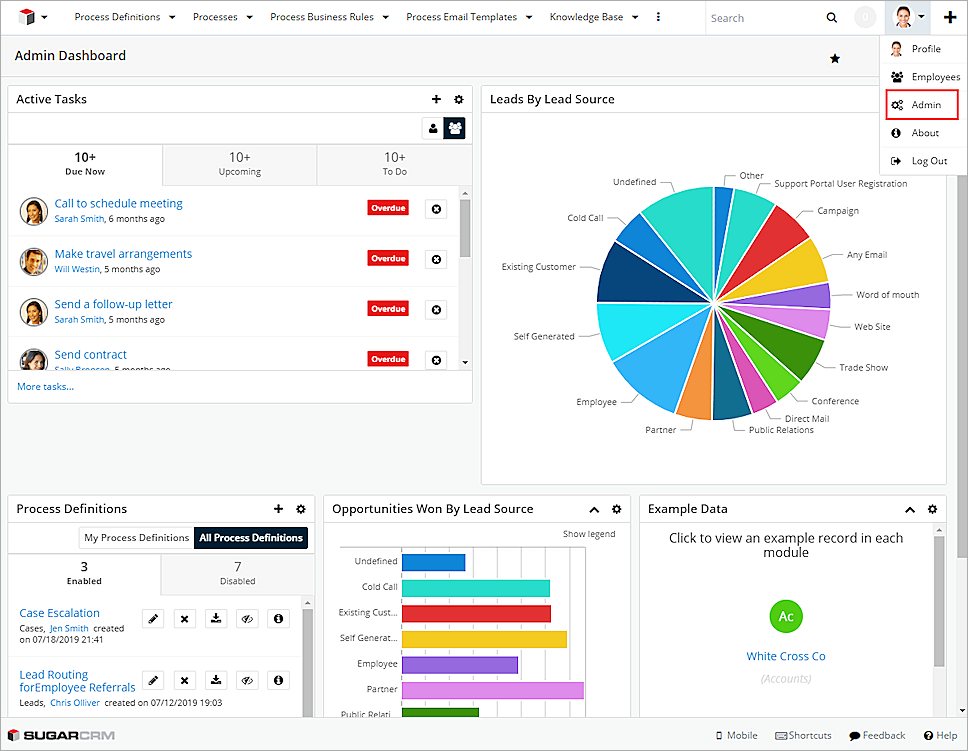Star the Admin Dashboard as favorite

[835, 58]
